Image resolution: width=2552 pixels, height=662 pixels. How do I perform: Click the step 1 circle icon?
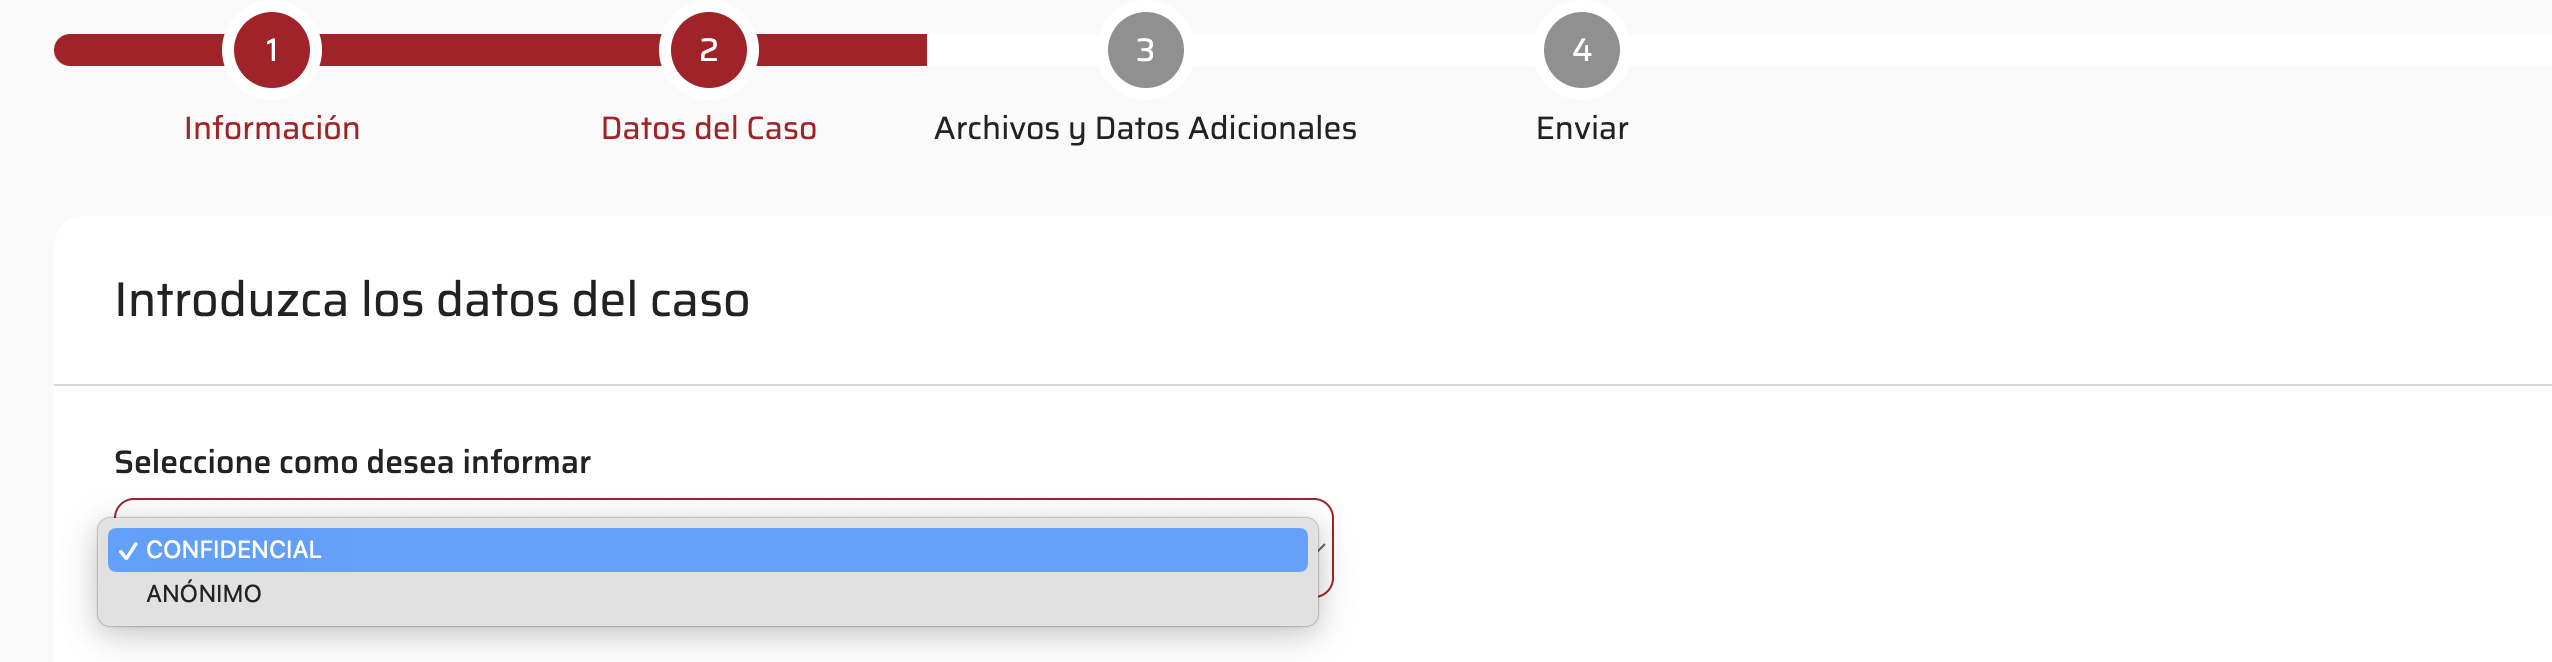(x=271, y=50)
